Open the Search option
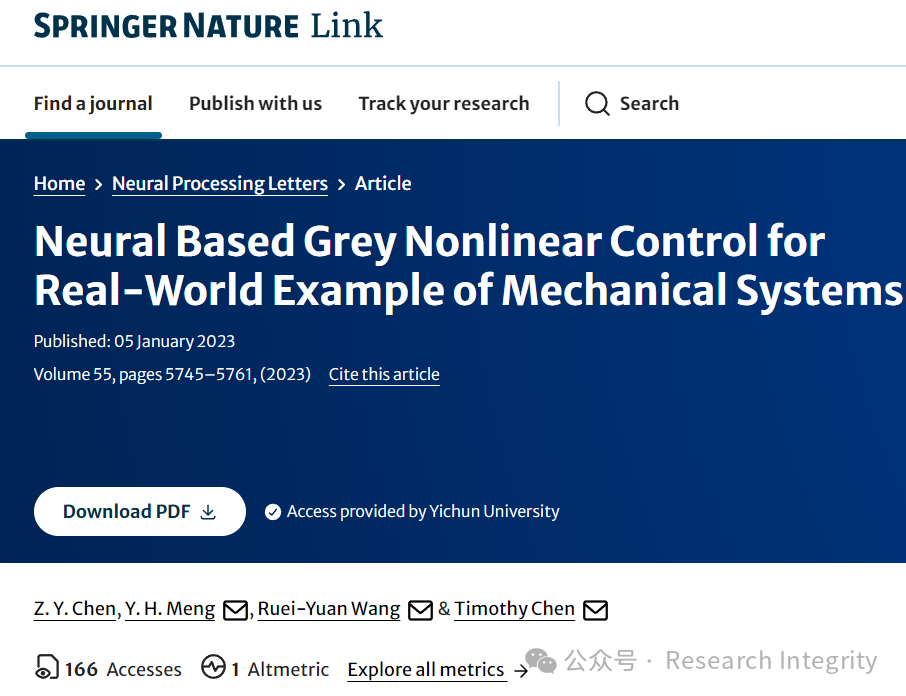The height and width of the screenshot is (696, 906). (x=632, y=103)
